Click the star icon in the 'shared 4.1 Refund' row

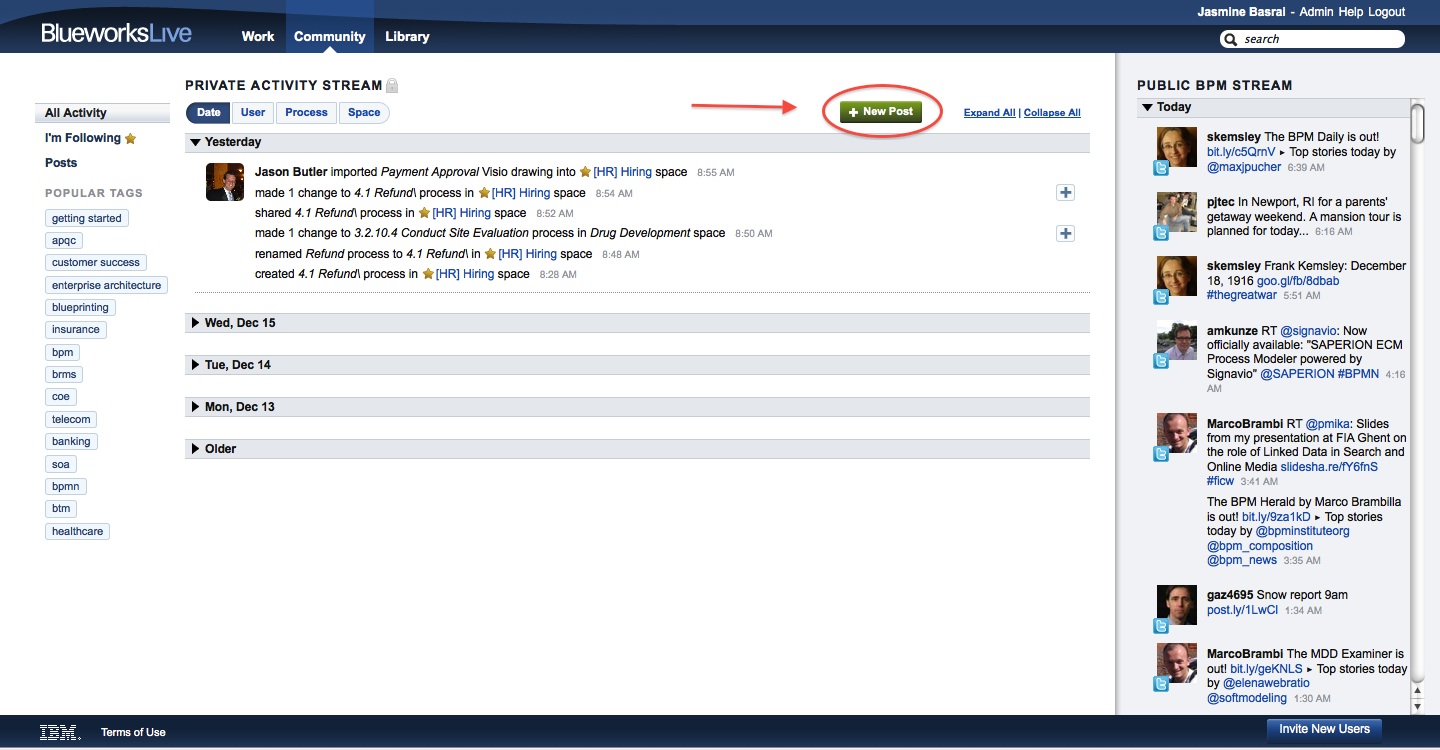click(424, 213)
